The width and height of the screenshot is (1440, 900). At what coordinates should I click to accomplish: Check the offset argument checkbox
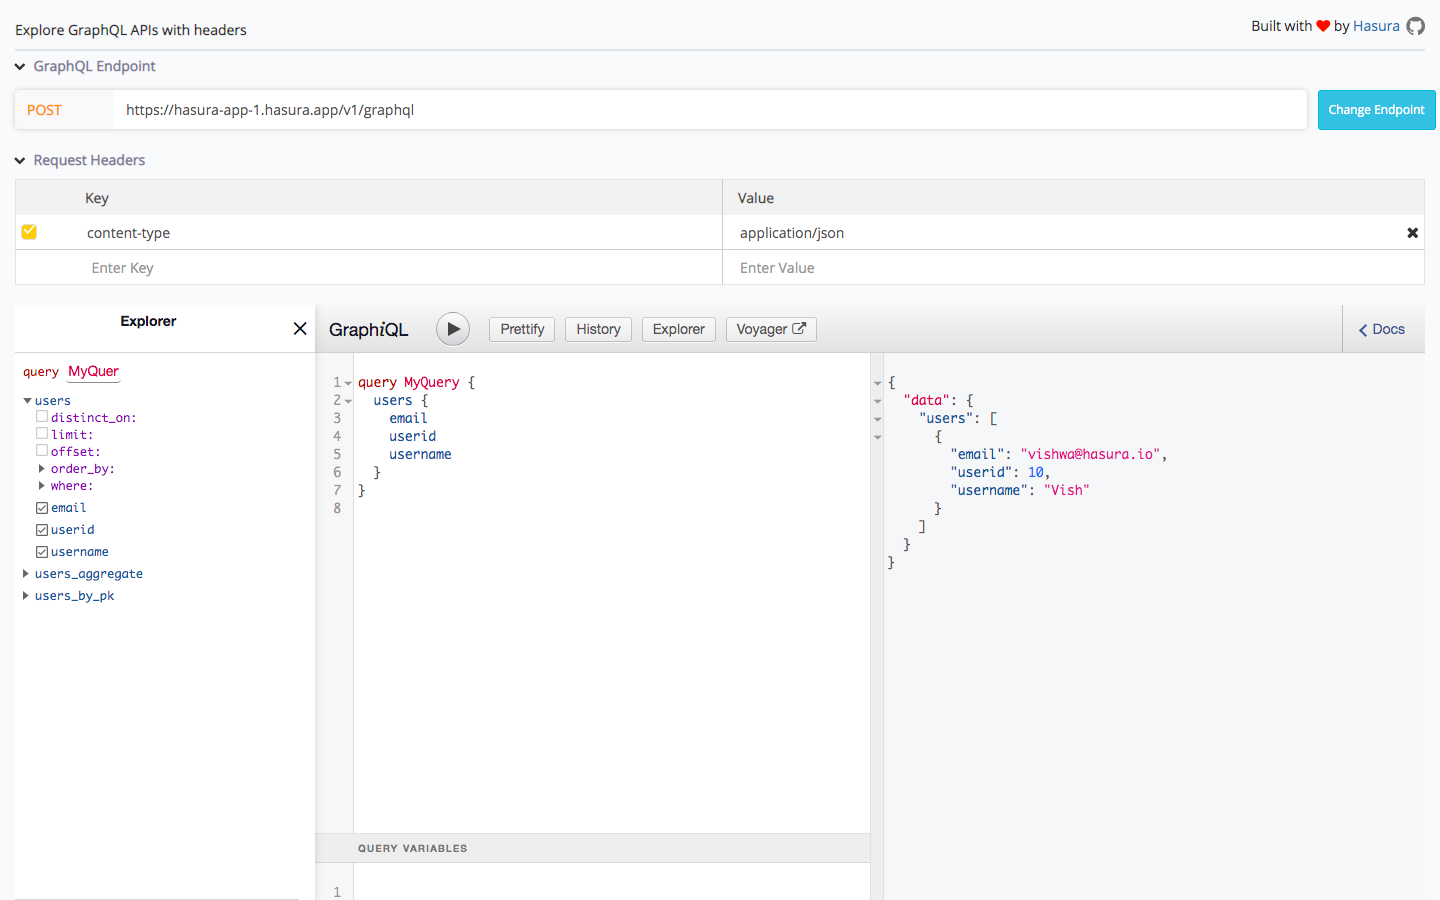[42, 450]
